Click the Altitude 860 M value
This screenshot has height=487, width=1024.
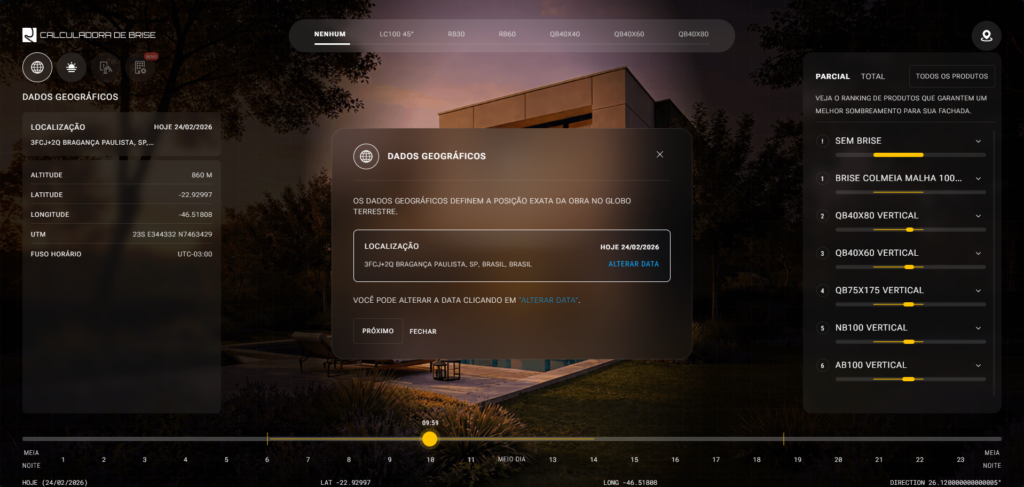[202, 176]
